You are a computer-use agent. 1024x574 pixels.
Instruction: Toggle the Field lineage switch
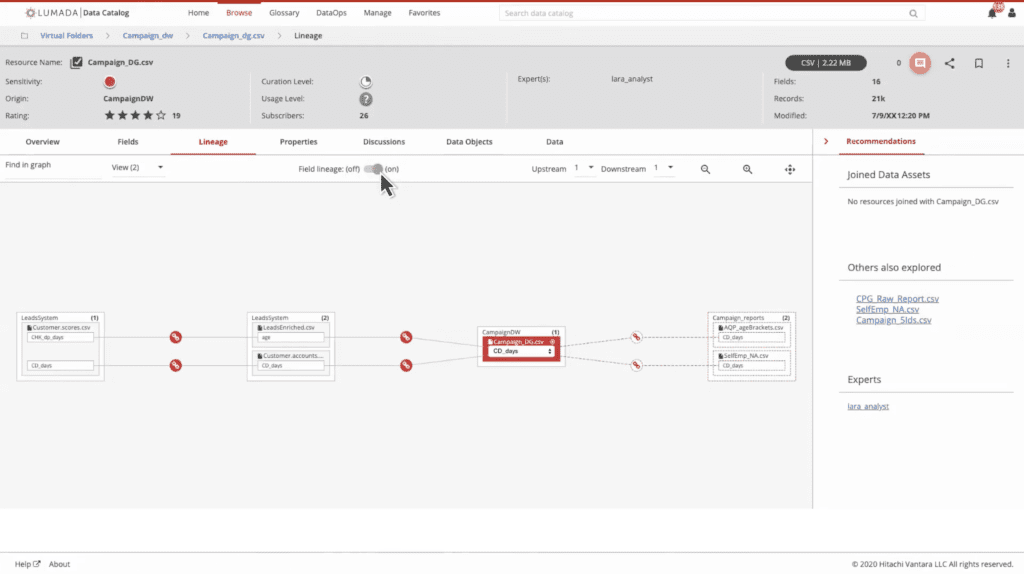374,169
